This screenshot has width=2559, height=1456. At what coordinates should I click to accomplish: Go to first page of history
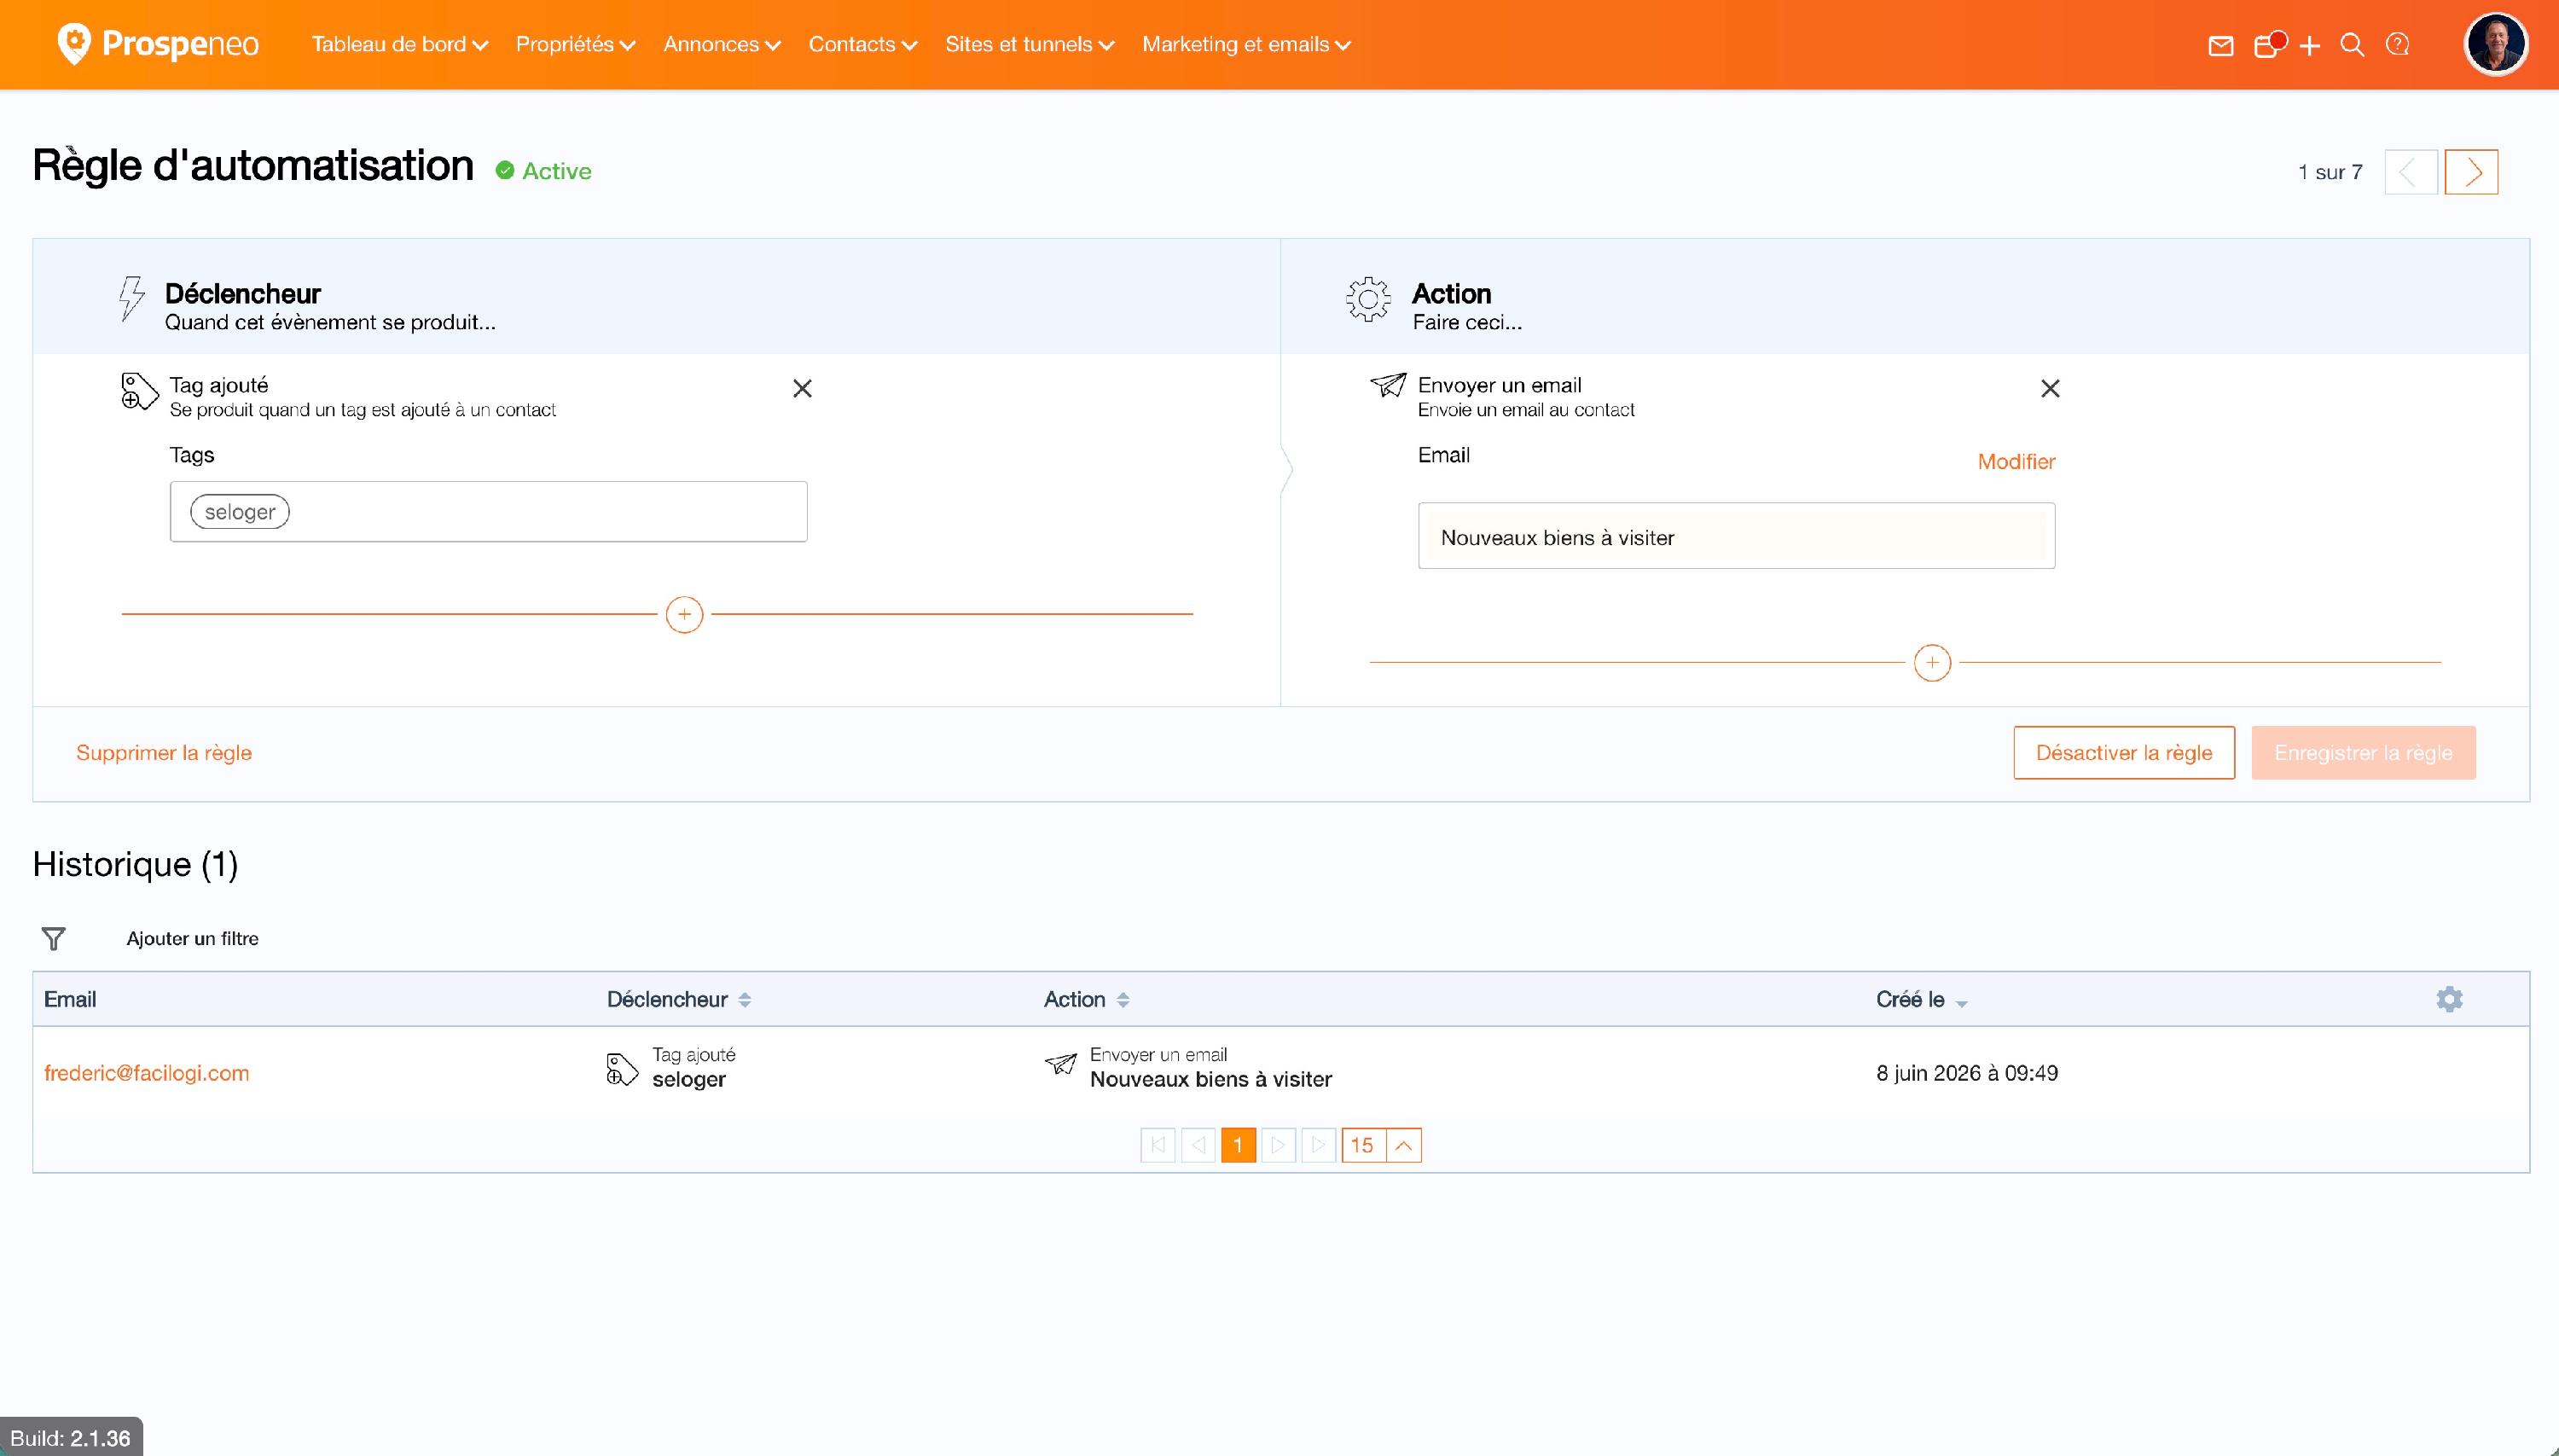pyautogui.click(x=1158, y=1145)
